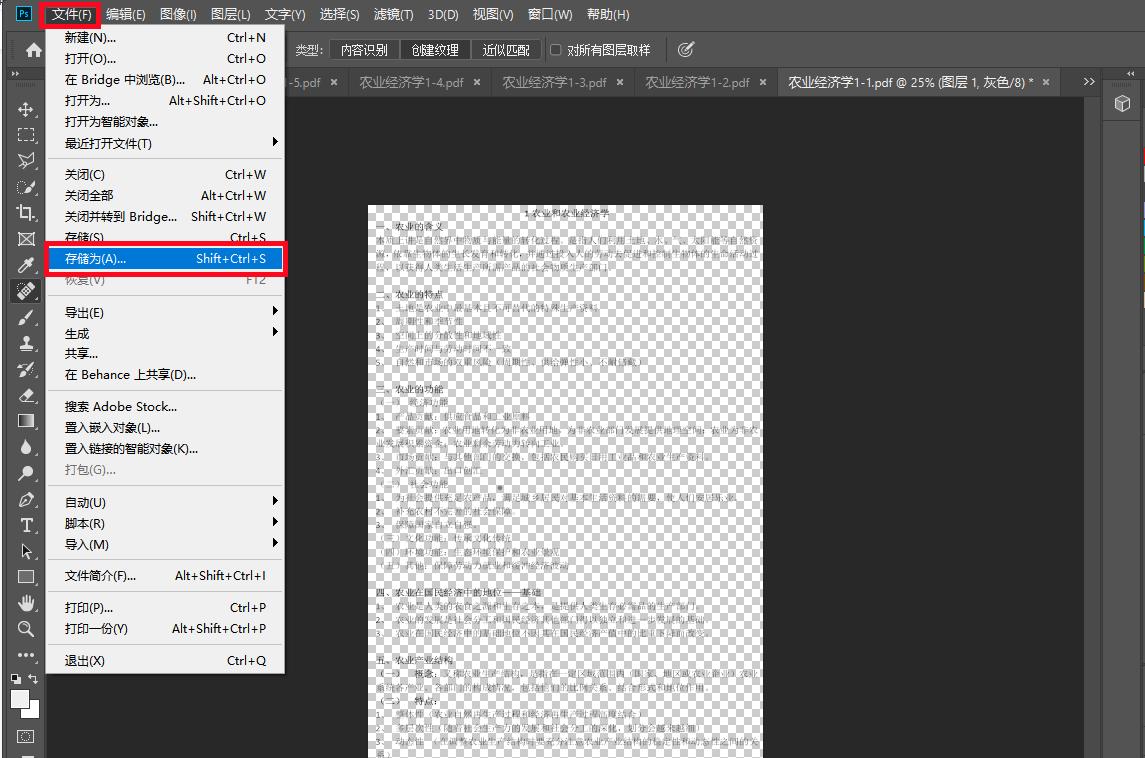The height and width of the screenshot is (758, 1145).
Task: Close the 农业经济学1-2.pdf tab
Action: coord(762,83)
